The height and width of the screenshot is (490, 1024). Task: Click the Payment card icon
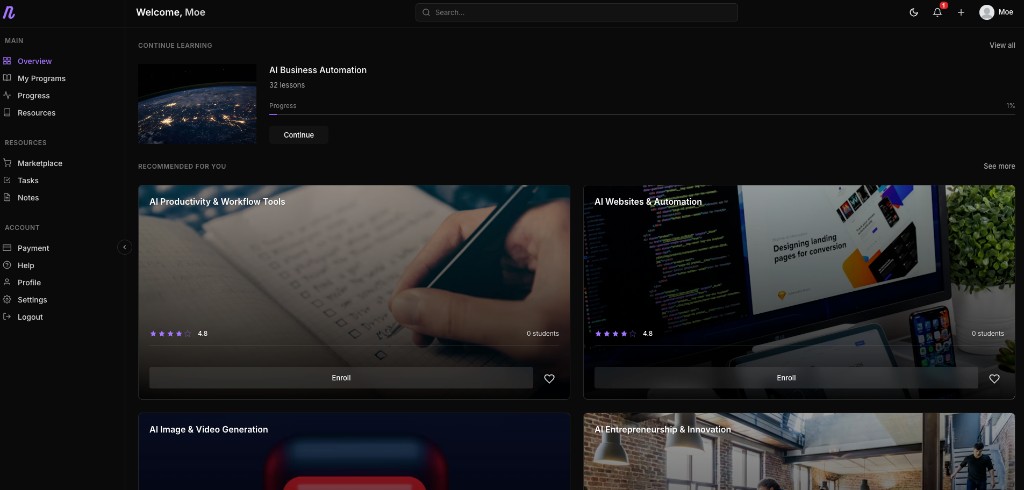point(7,248)
